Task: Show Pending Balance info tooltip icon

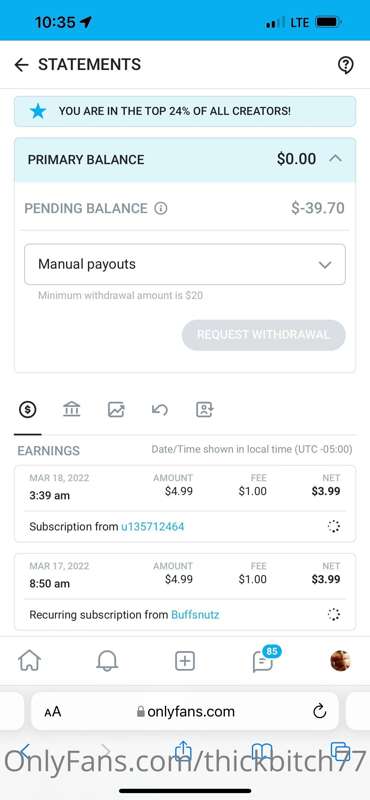Action: [161, 208]
